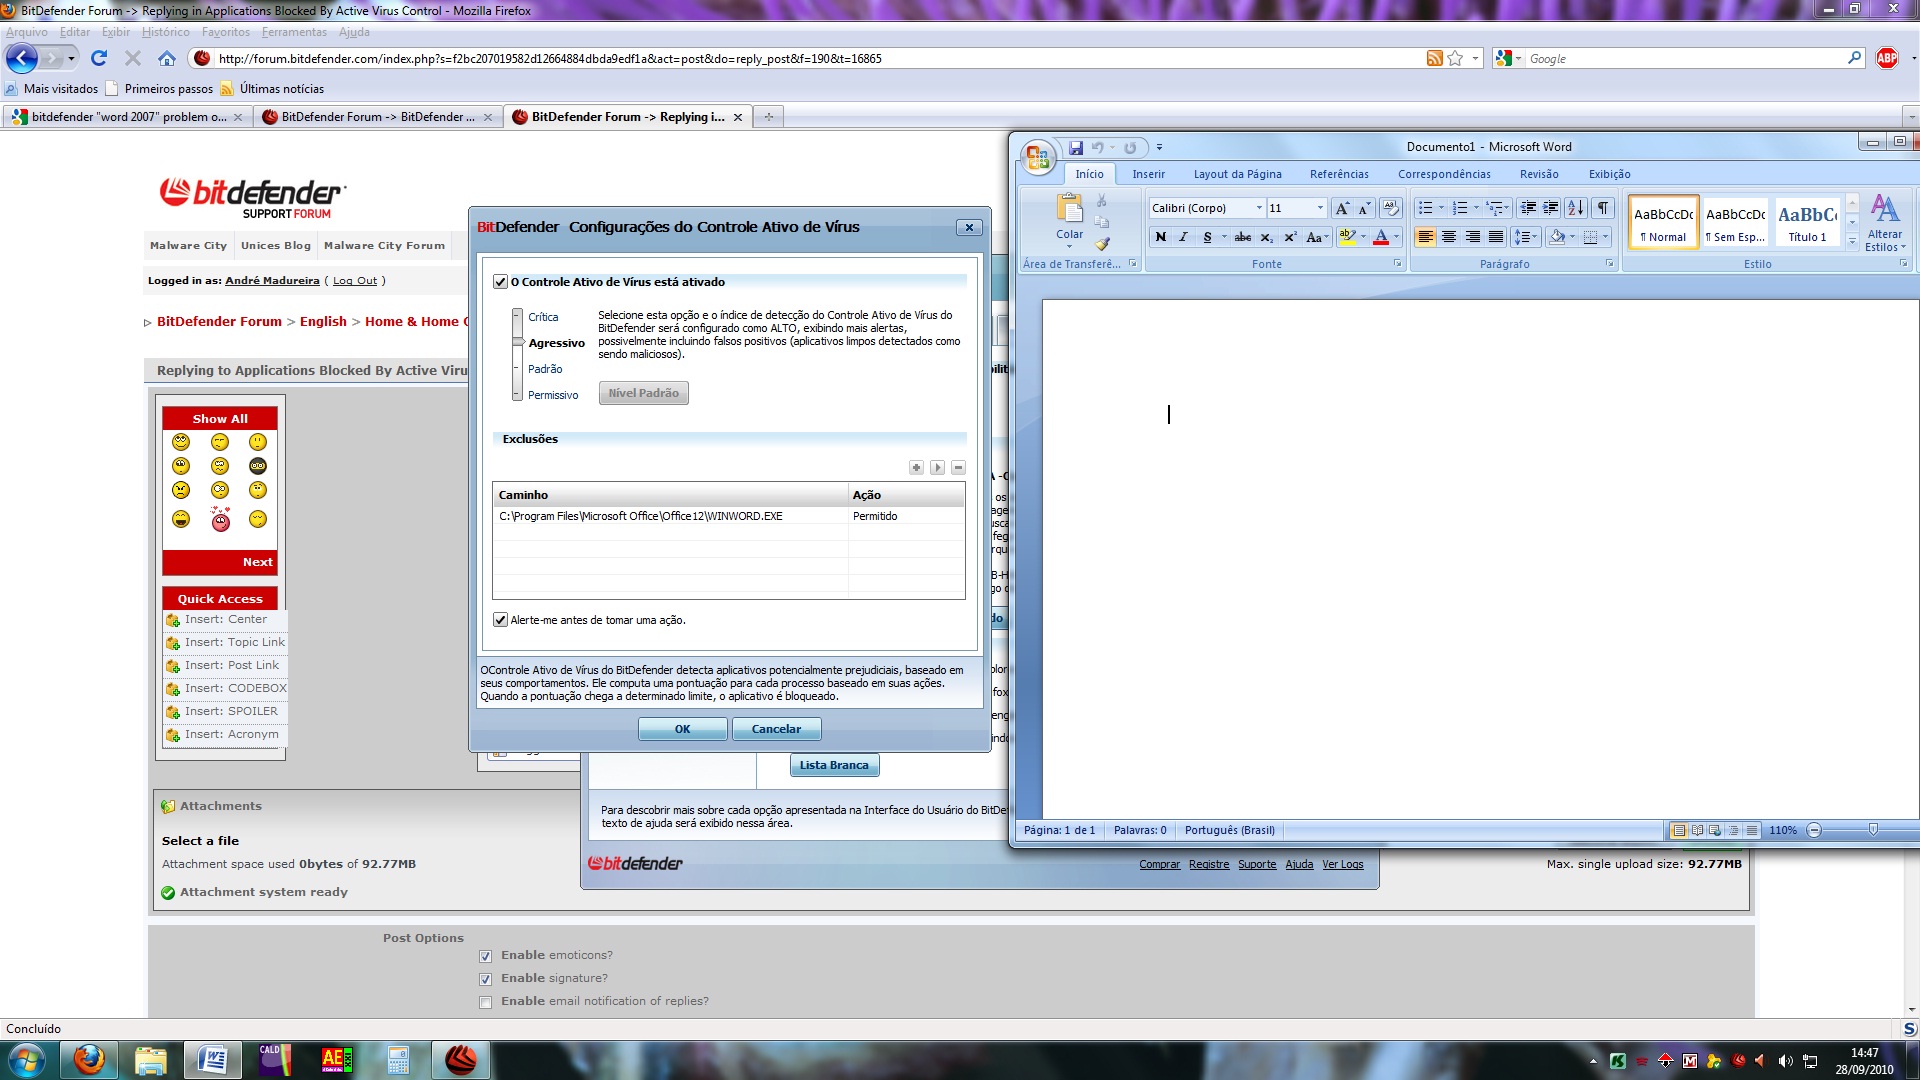Click the Word zoom slider handle
Viewport: 1920px width, 1080px height.
(1872, 830)
